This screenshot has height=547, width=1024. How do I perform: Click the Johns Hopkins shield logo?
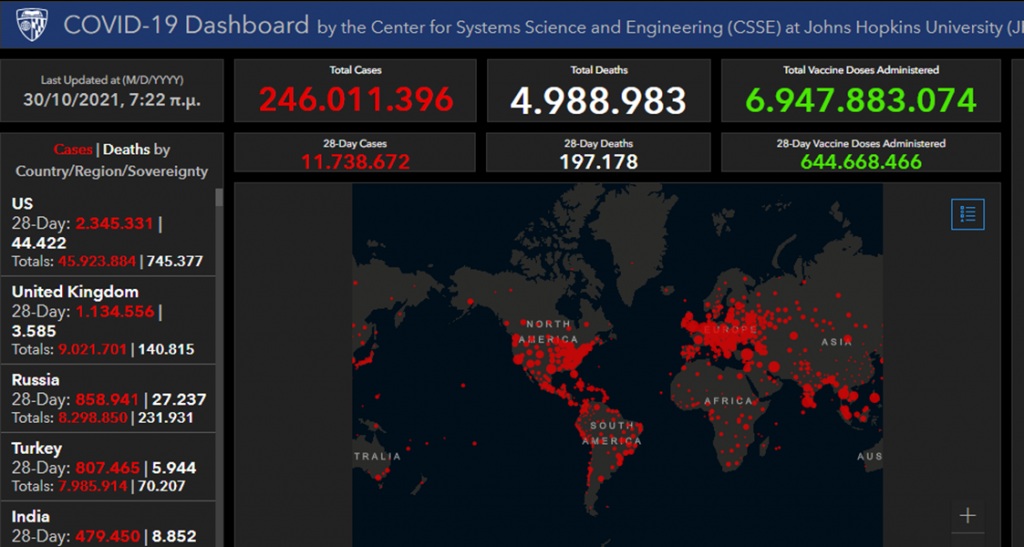click(x=32, y=24)
